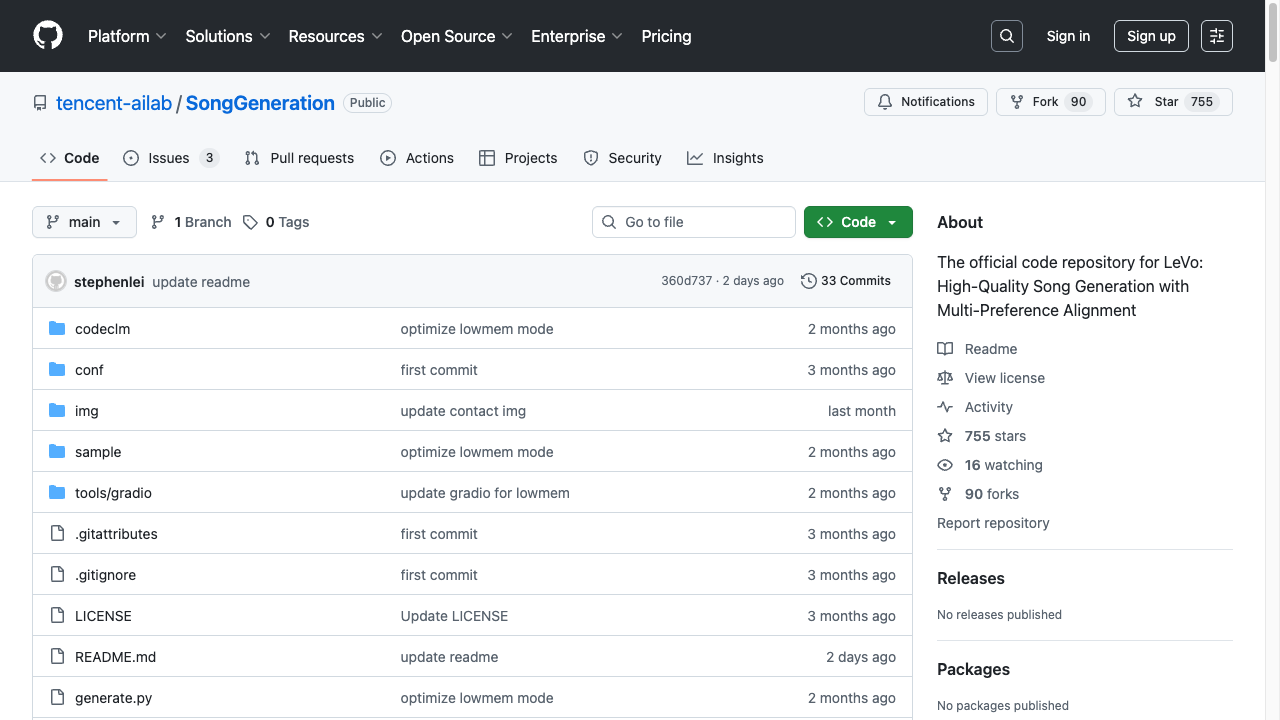
Task: Click the Activity pulse icon
Action: (x=945, y=407)
